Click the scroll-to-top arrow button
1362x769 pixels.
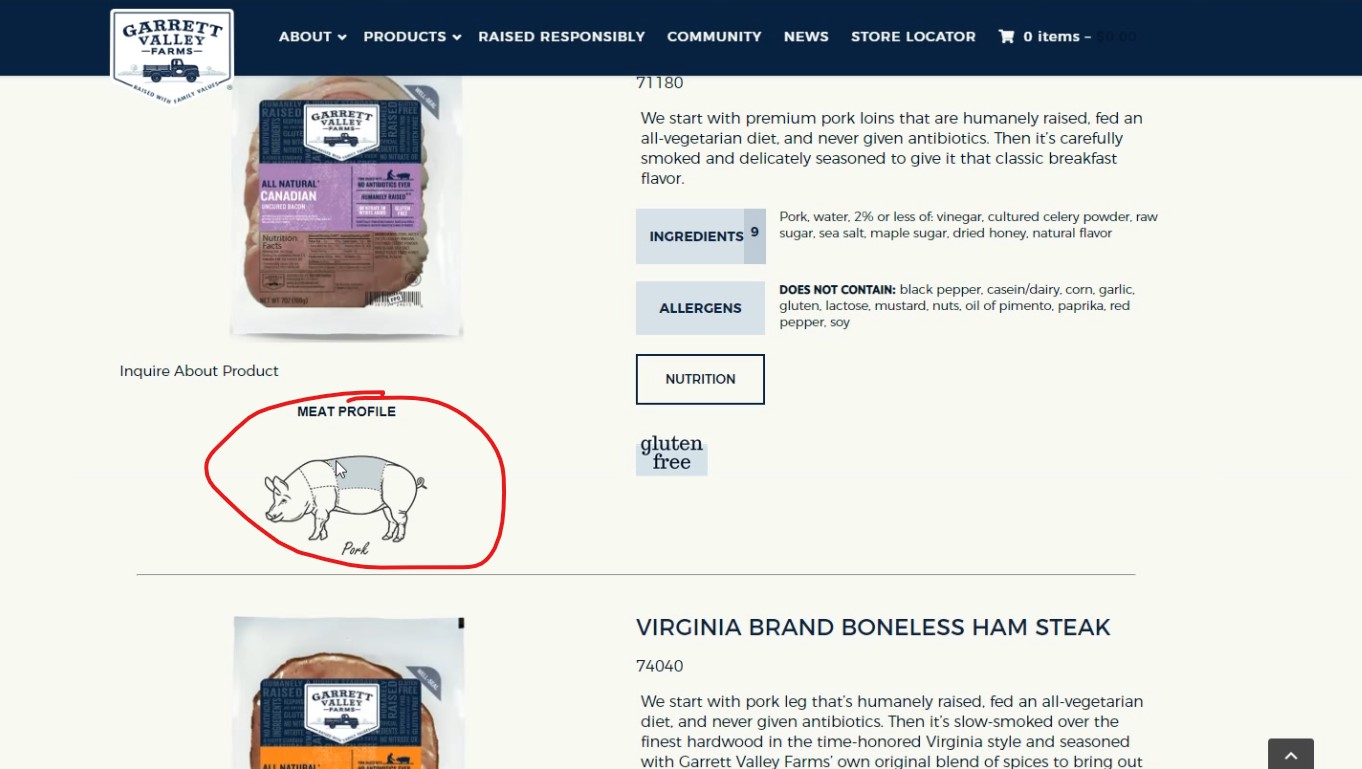[x=1290, y=754]
